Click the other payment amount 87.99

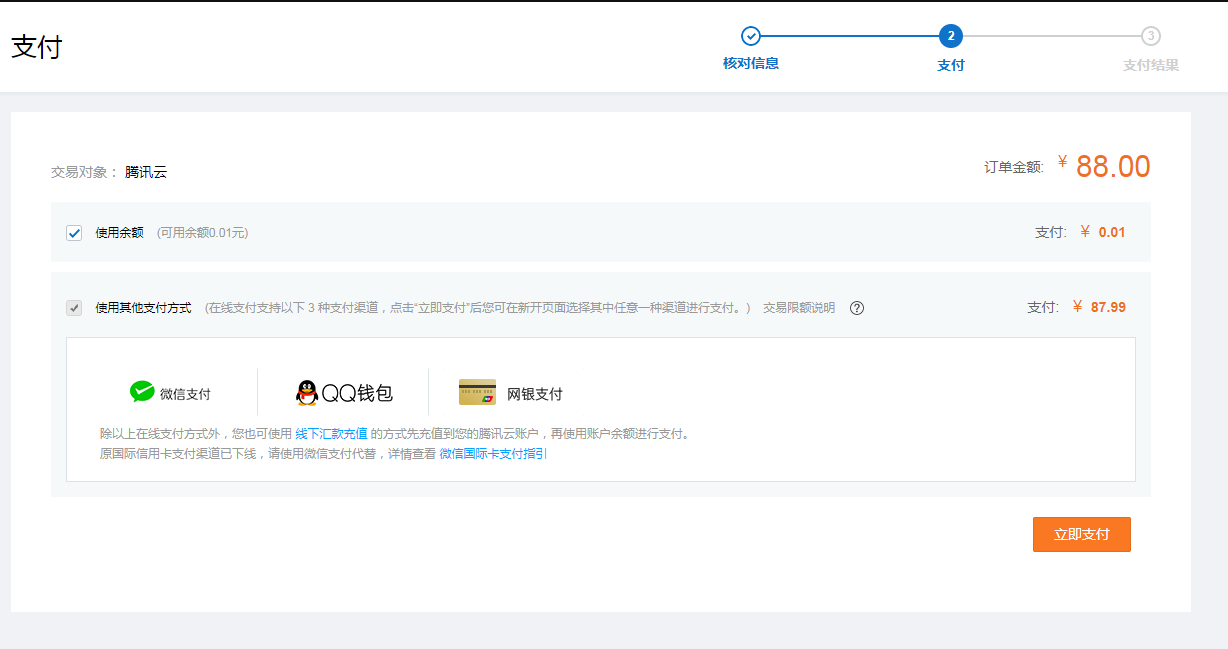click(1108, 307)
